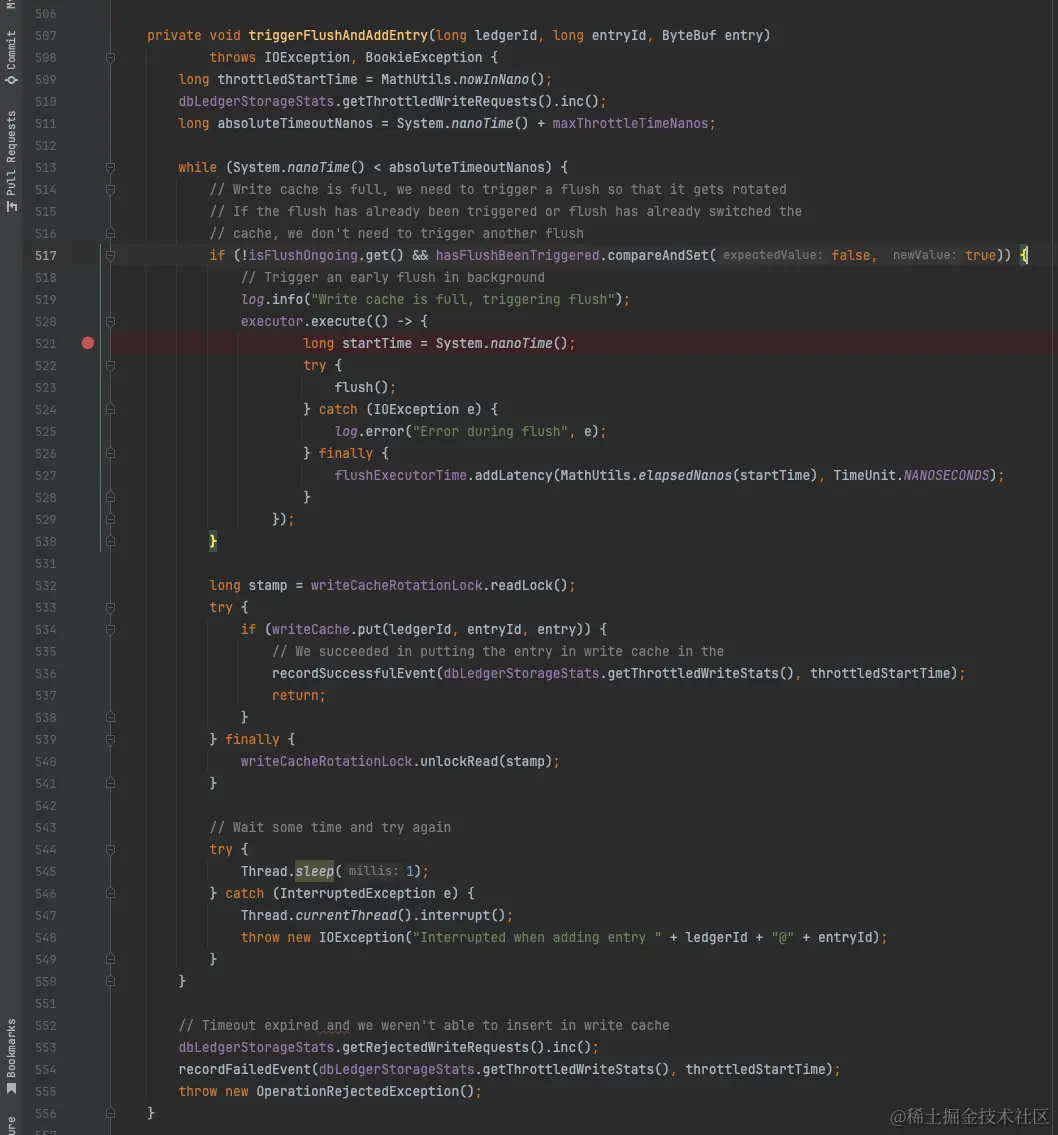Click the millis: inlay hint

point(373,872)
